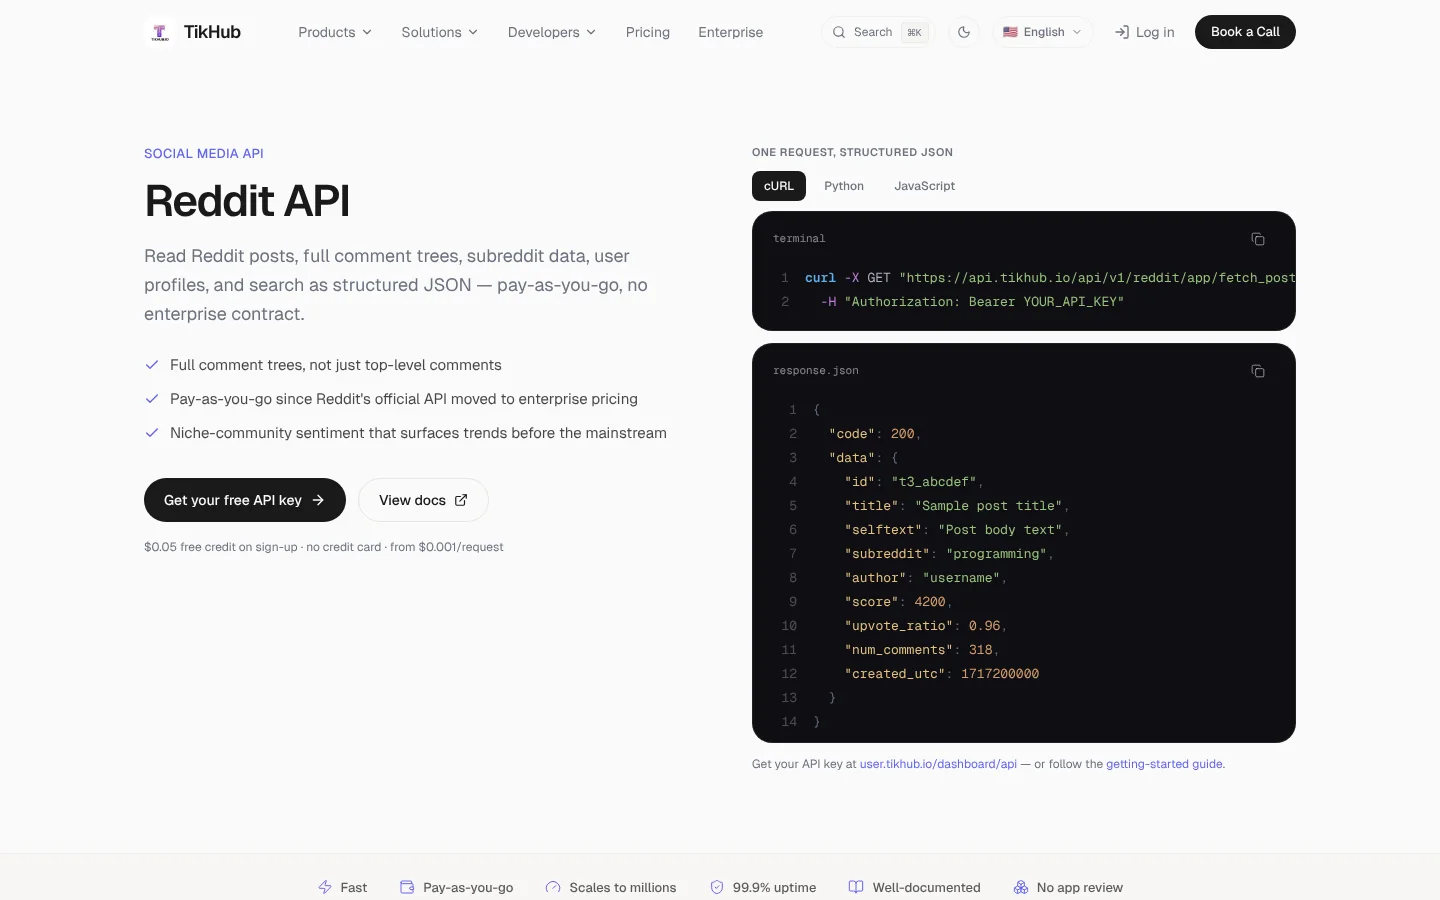Click the Log in link

1145,32
